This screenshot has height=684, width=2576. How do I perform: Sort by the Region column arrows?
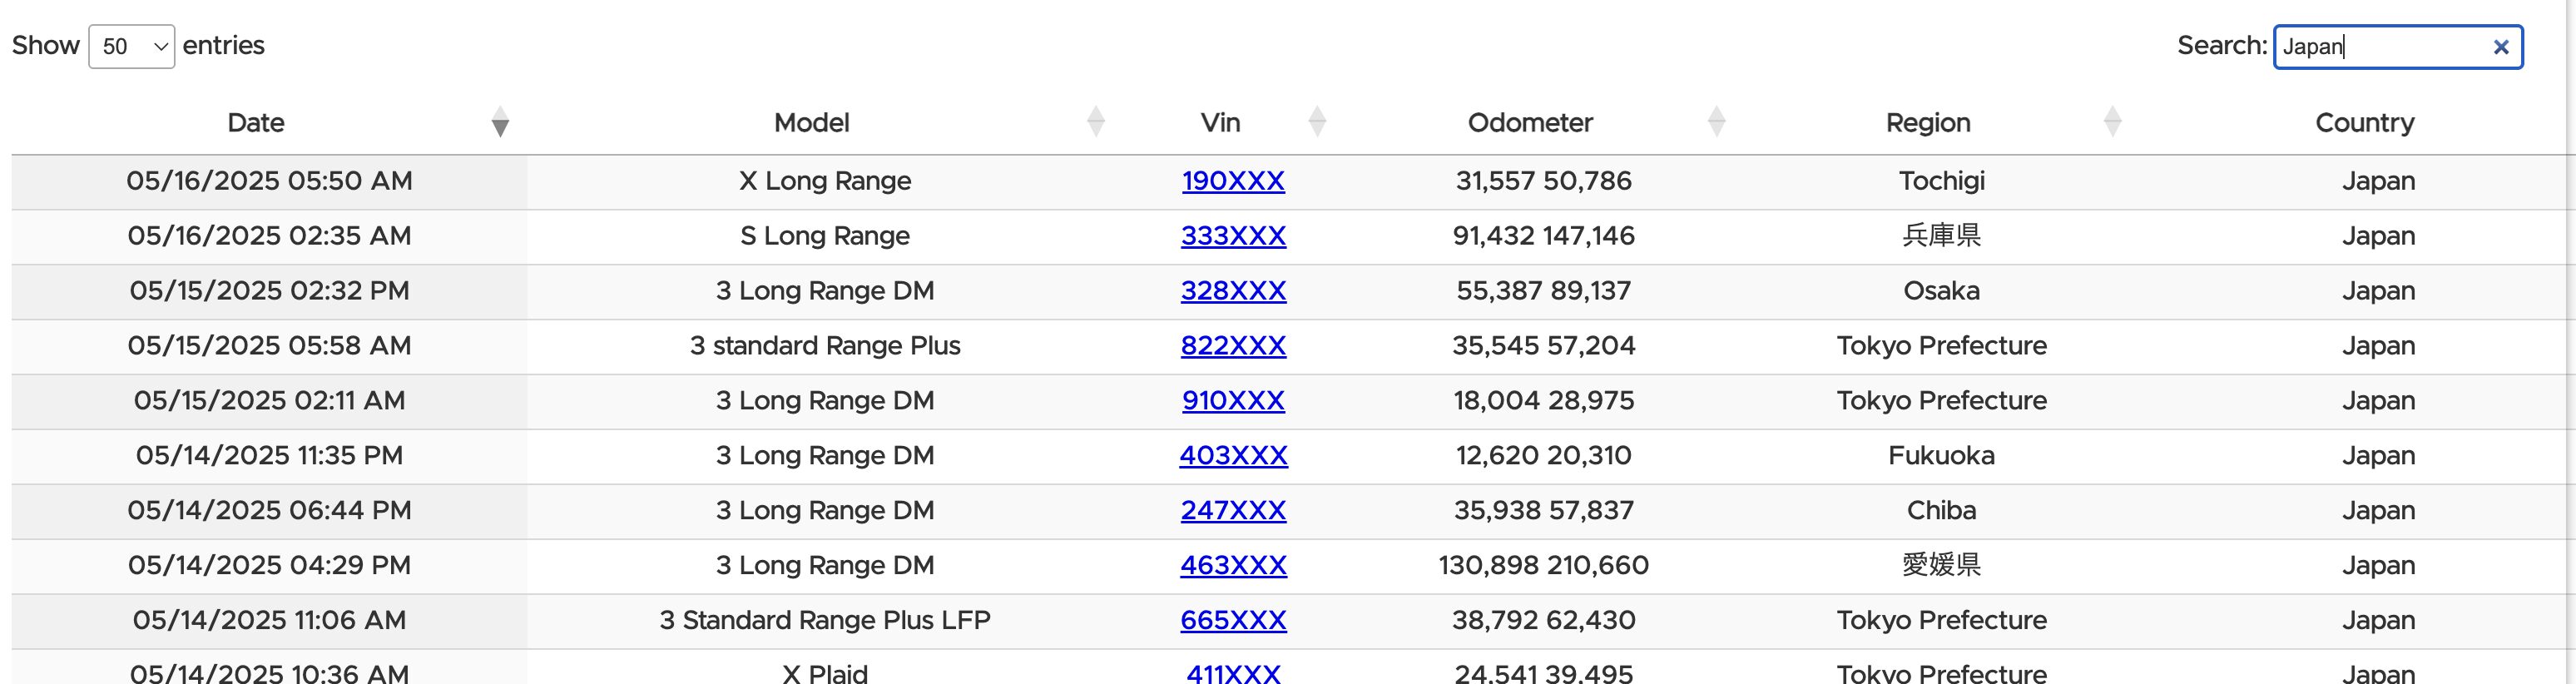(2112, 122)
